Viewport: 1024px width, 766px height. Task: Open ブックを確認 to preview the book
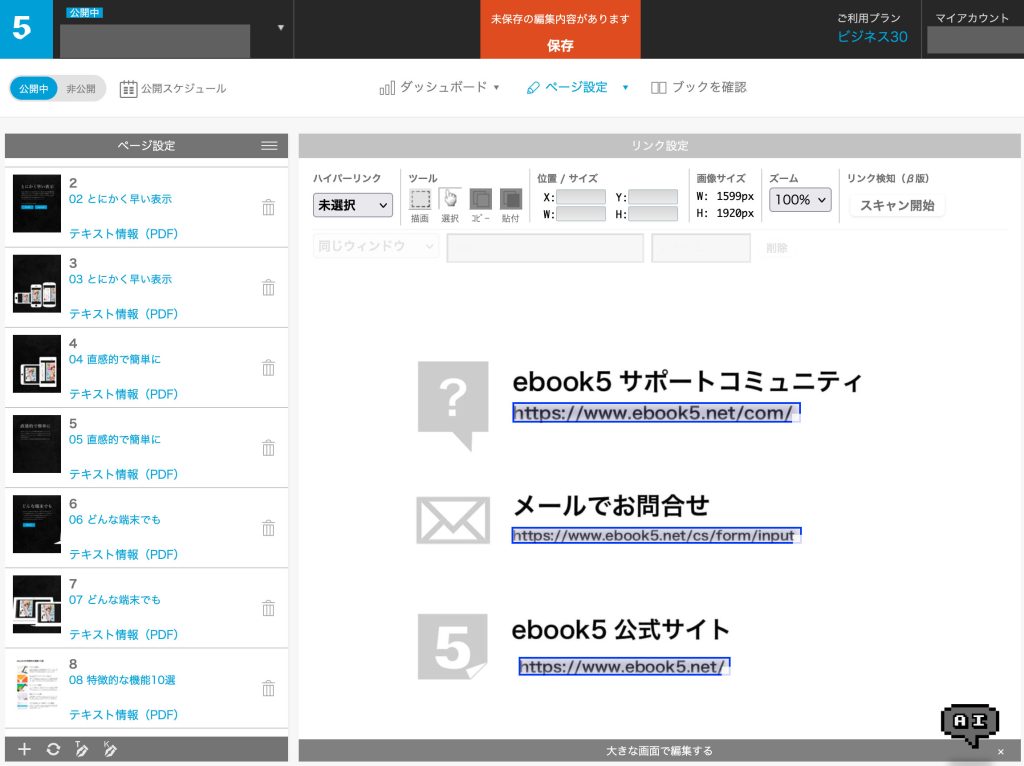(698, 88)
